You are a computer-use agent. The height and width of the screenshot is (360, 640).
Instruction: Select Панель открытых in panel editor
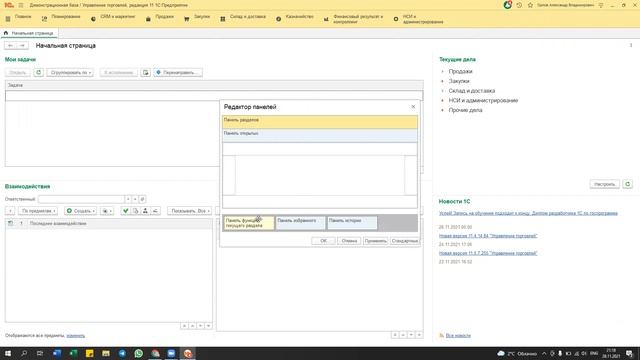click(320, 136)
